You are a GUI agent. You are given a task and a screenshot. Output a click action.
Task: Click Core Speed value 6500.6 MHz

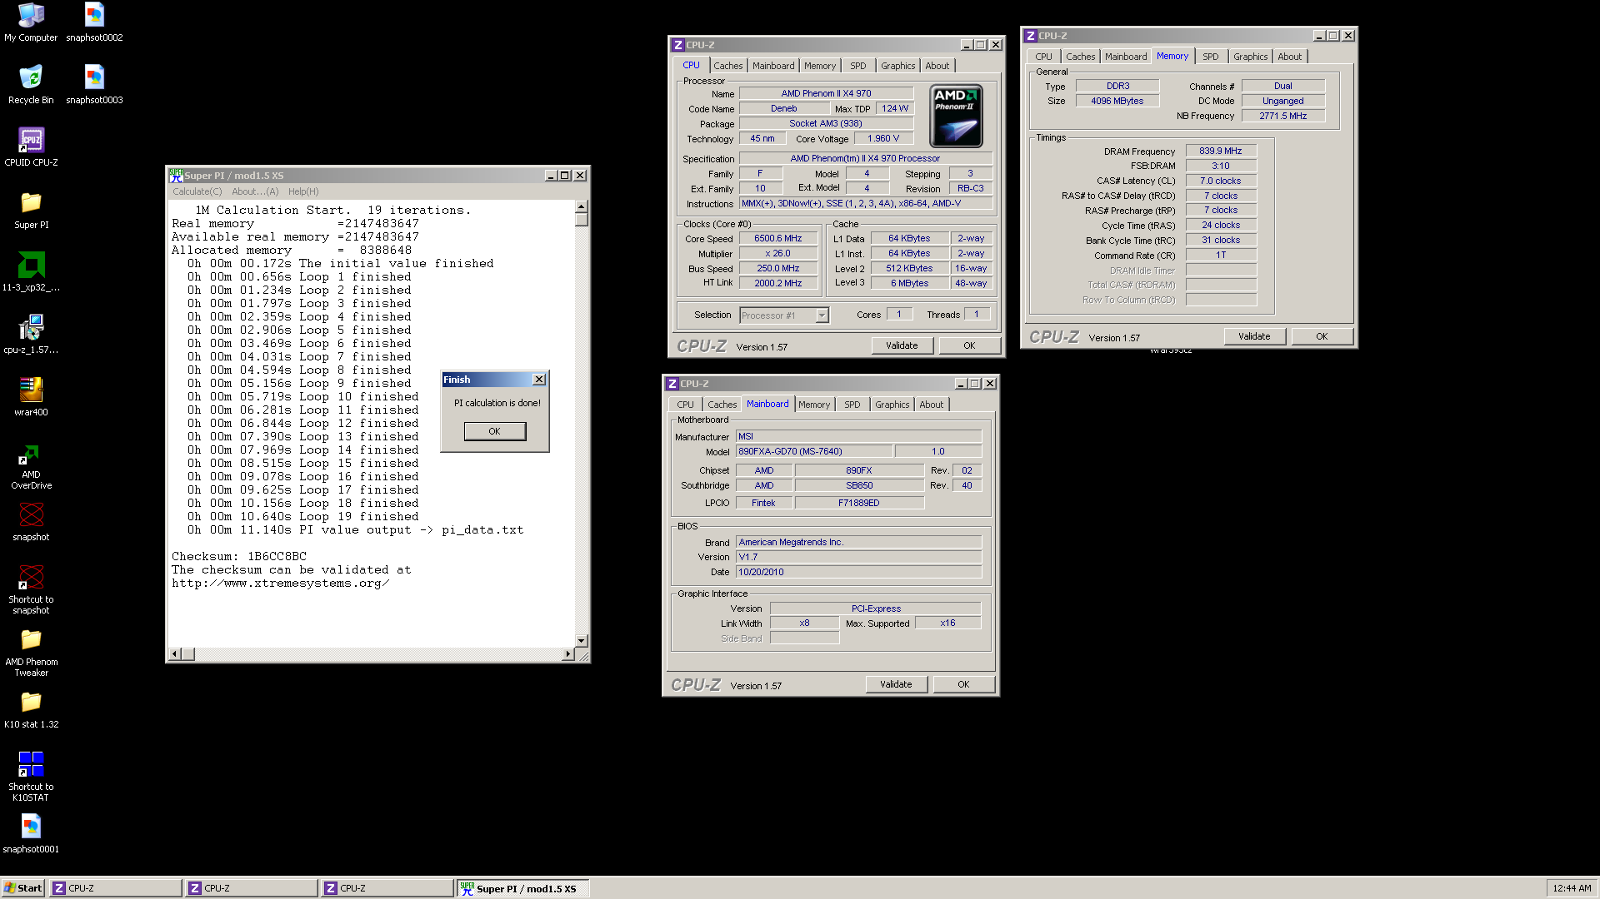pyautogui.click(x=778, y=239)
